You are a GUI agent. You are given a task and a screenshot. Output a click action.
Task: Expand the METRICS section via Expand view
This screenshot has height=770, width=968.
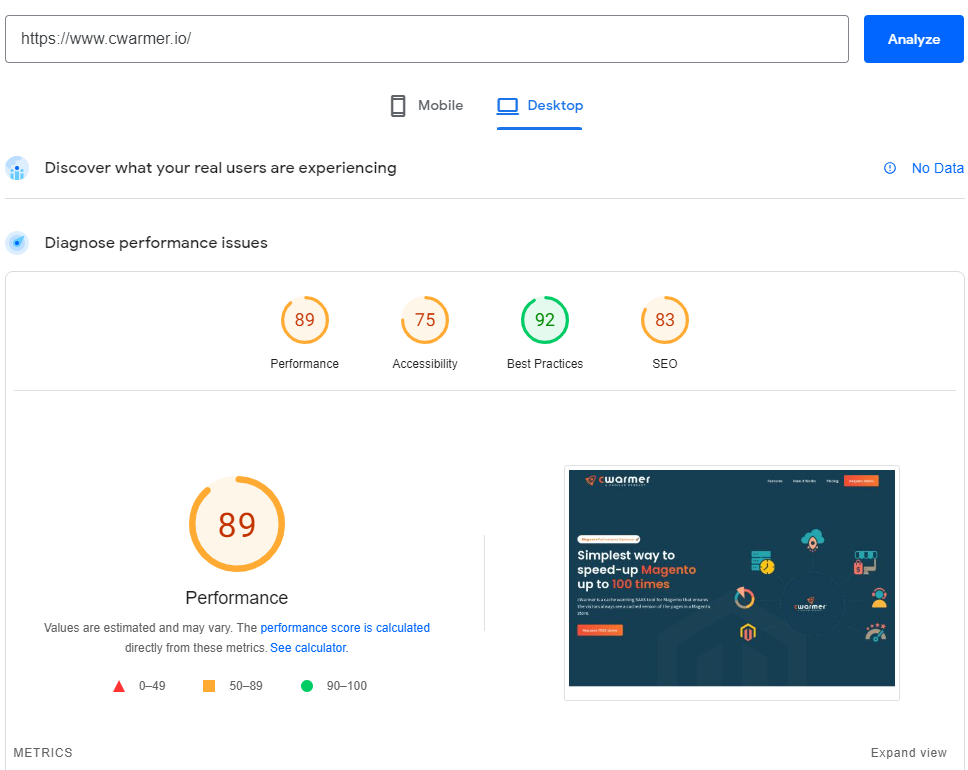(908, 752)
